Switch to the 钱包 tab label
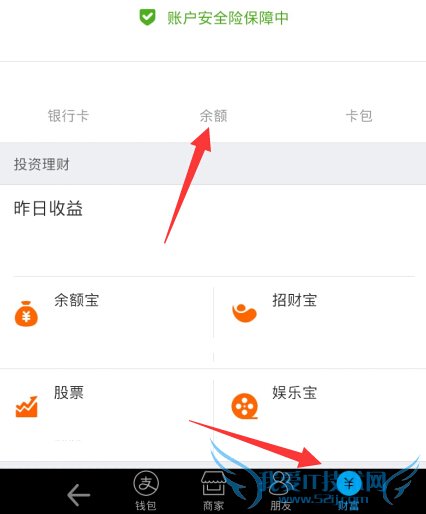This screenshot has width=426, height=514. 146,506
